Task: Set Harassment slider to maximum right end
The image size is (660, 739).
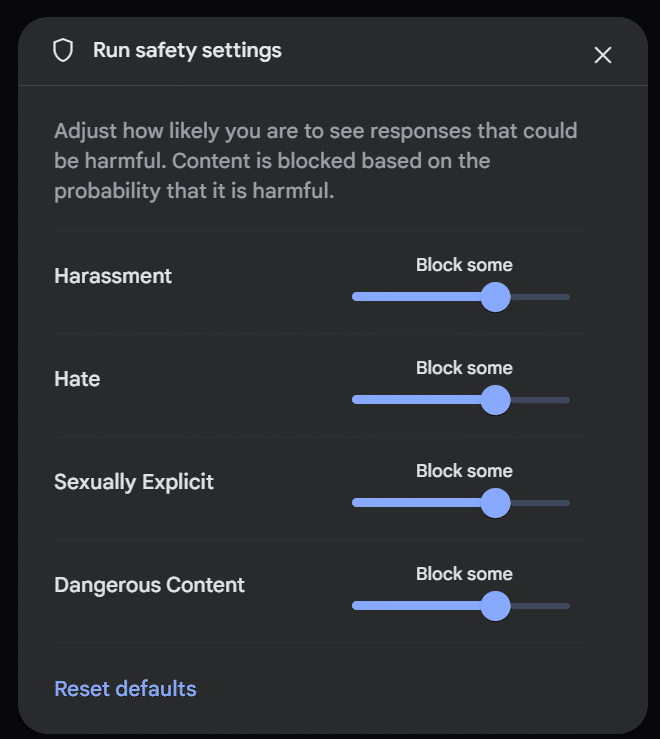Action: [568, 297]
